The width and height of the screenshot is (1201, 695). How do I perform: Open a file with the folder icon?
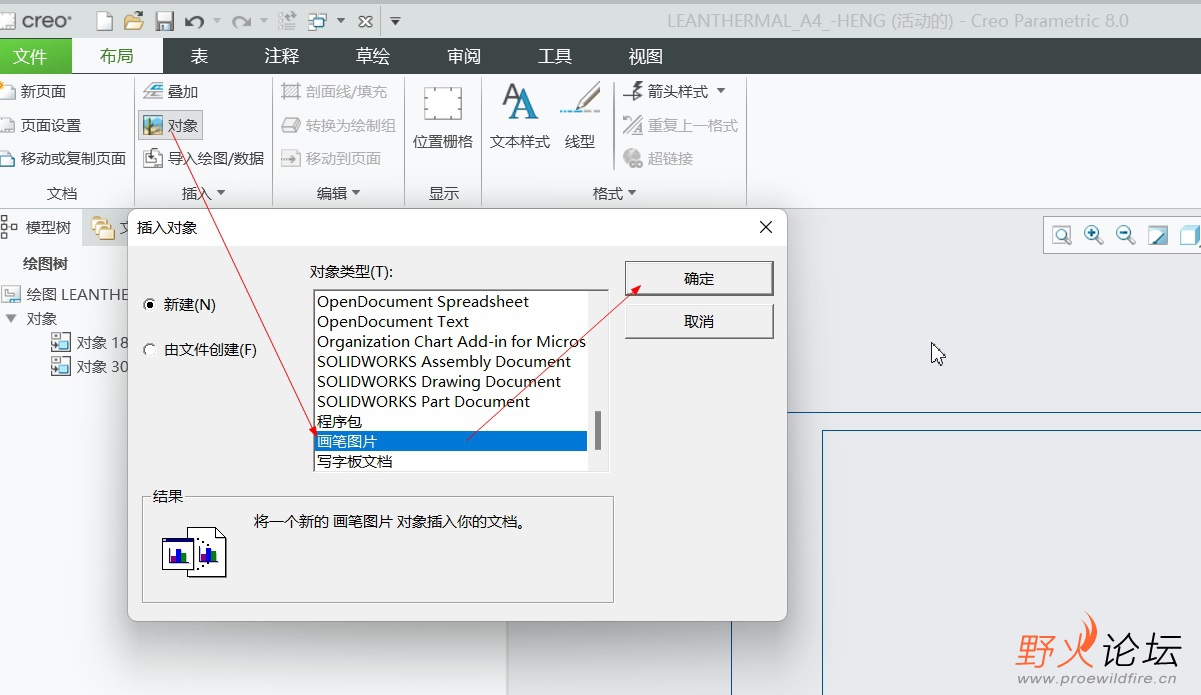coord(134,20)
